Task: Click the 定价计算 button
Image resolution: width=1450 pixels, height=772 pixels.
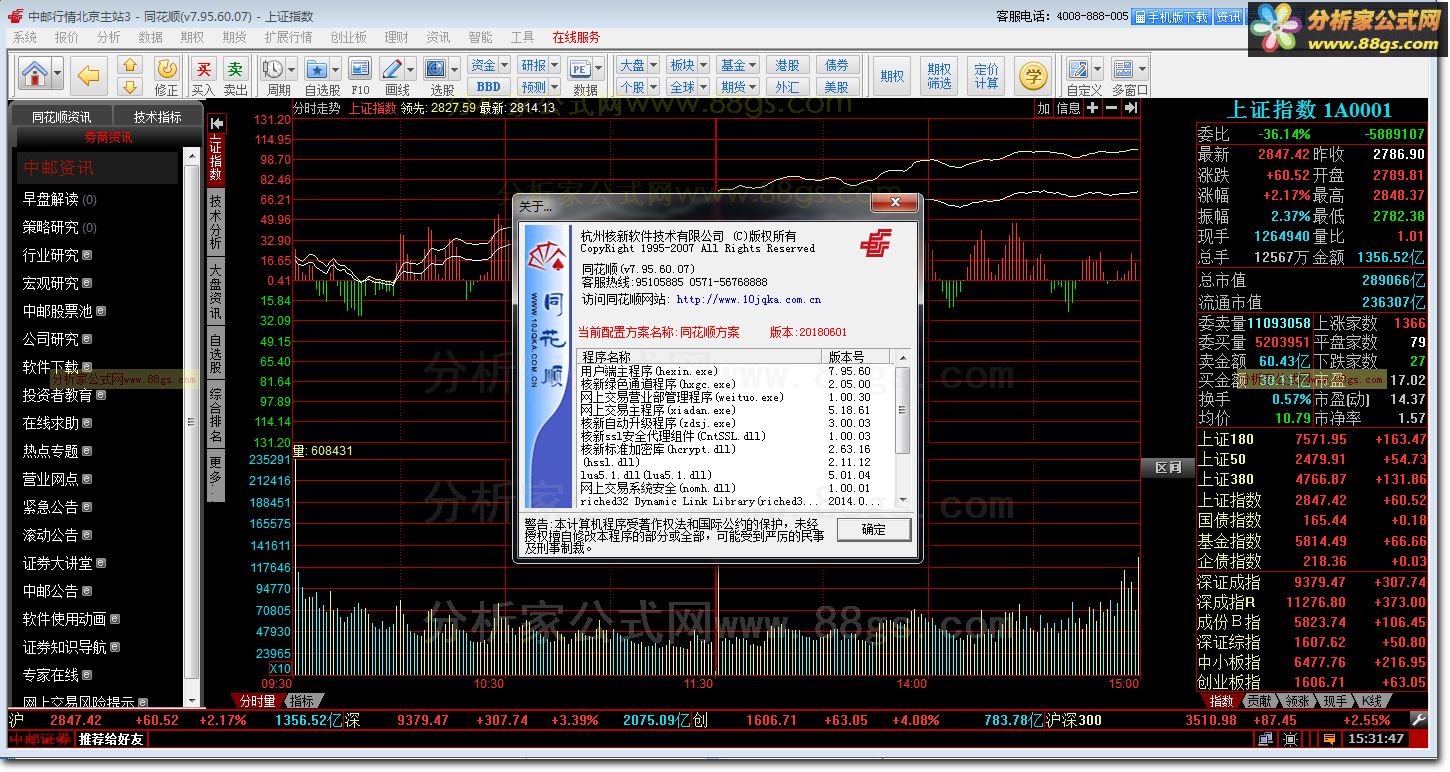Action: tap(986, 76)
